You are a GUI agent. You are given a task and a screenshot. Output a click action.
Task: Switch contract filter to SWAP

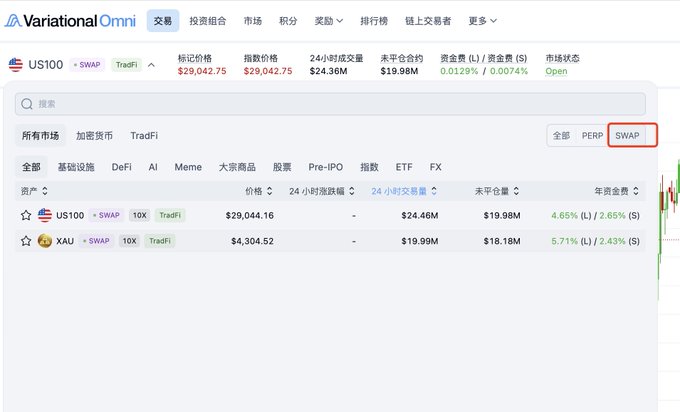coord(627,135)
